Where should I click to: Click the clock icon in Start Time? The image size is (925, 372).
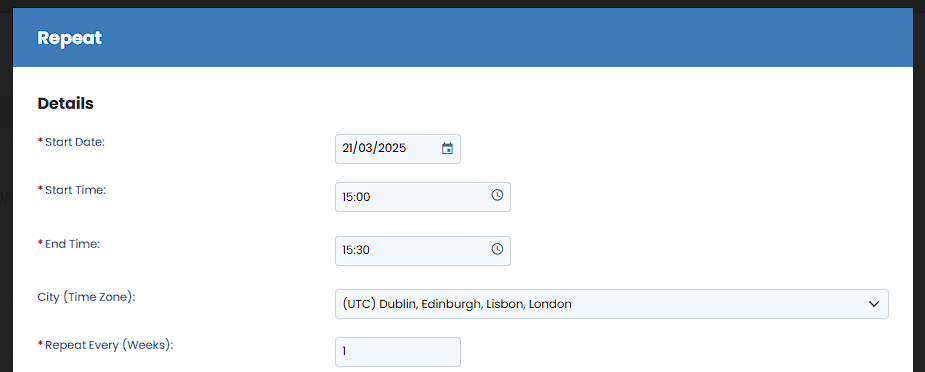[x=497, y=195]
